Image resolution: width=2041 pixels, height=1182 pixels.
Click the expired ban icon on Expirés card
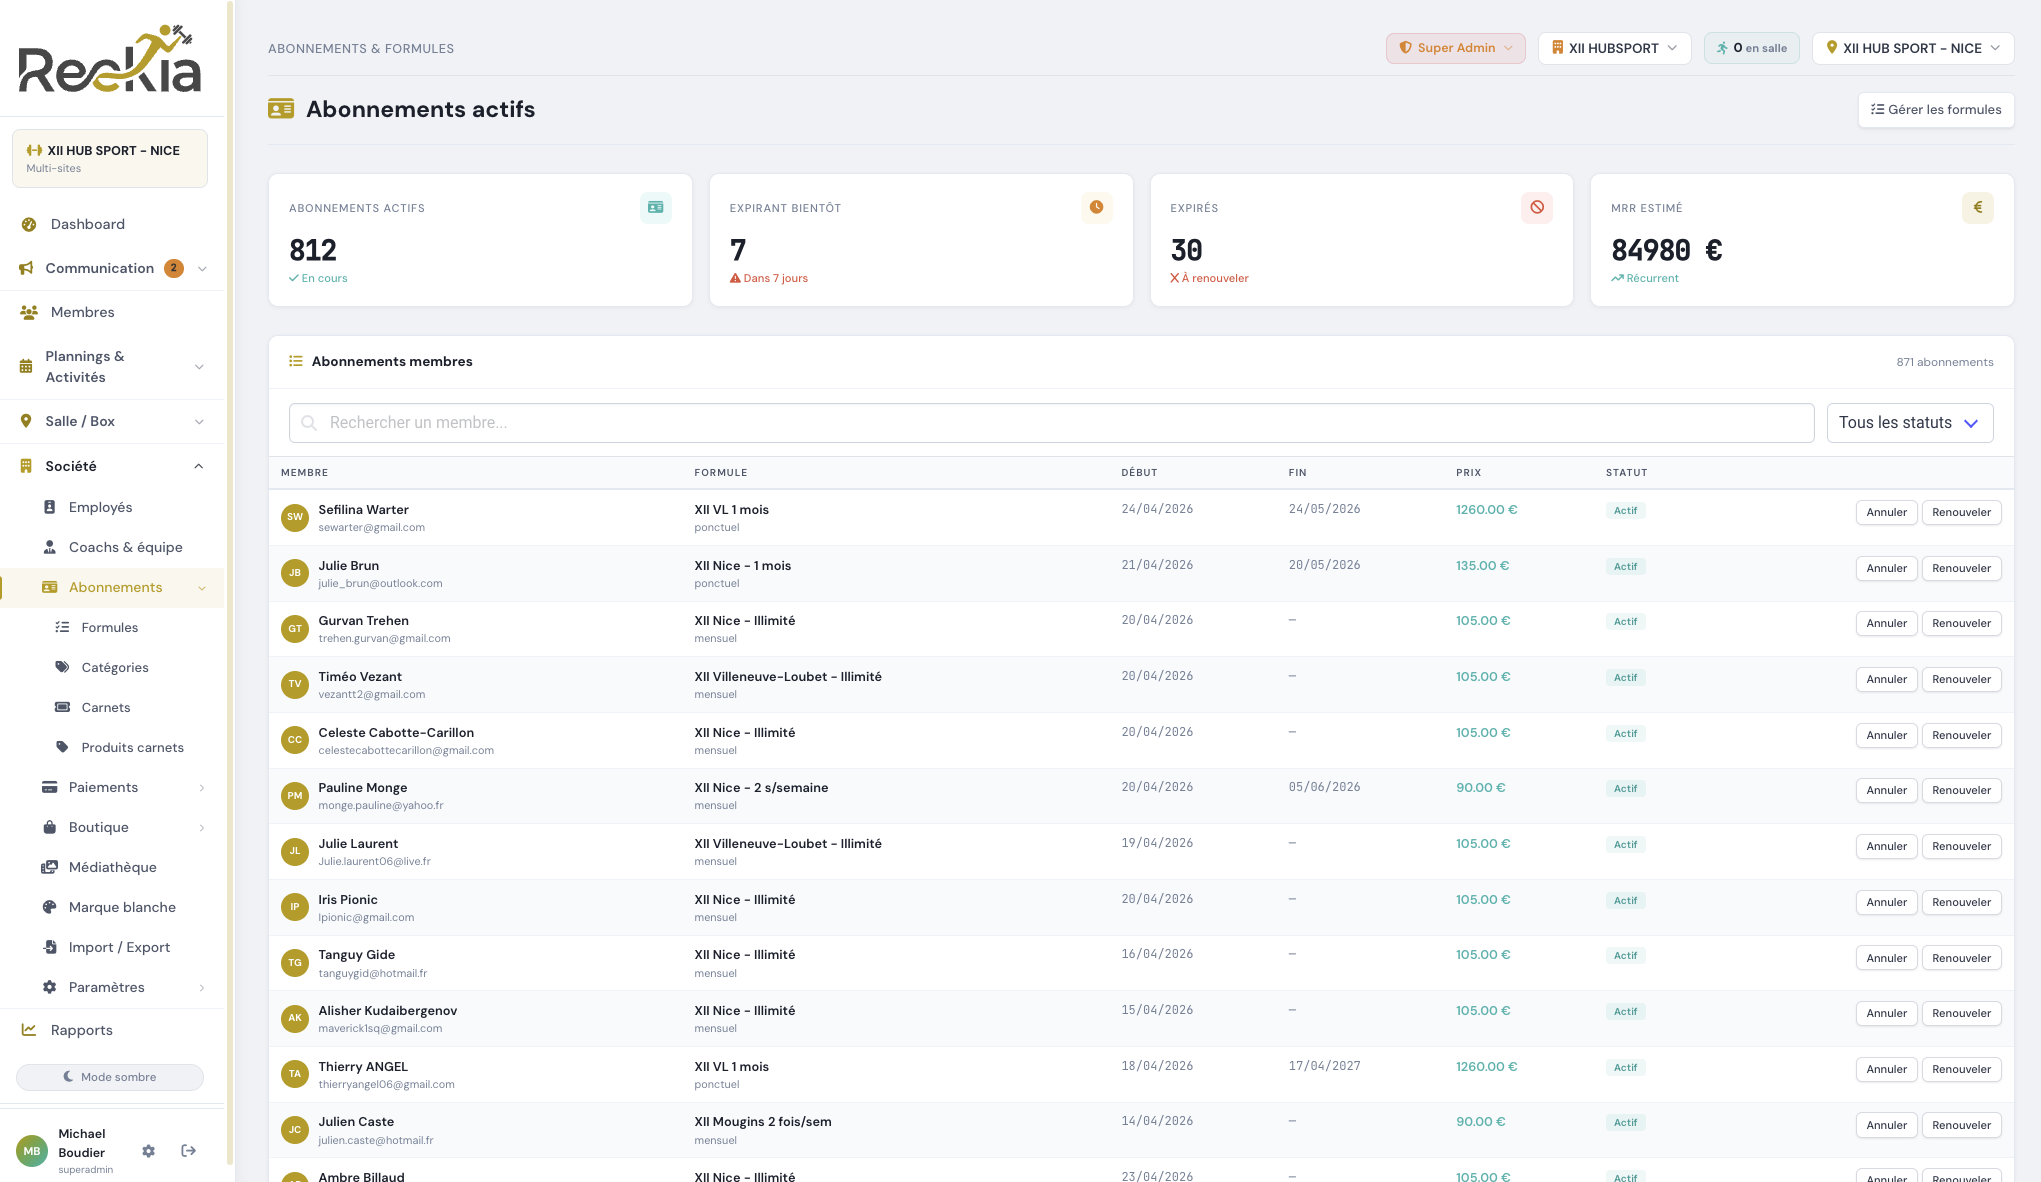click(1537, 208)
